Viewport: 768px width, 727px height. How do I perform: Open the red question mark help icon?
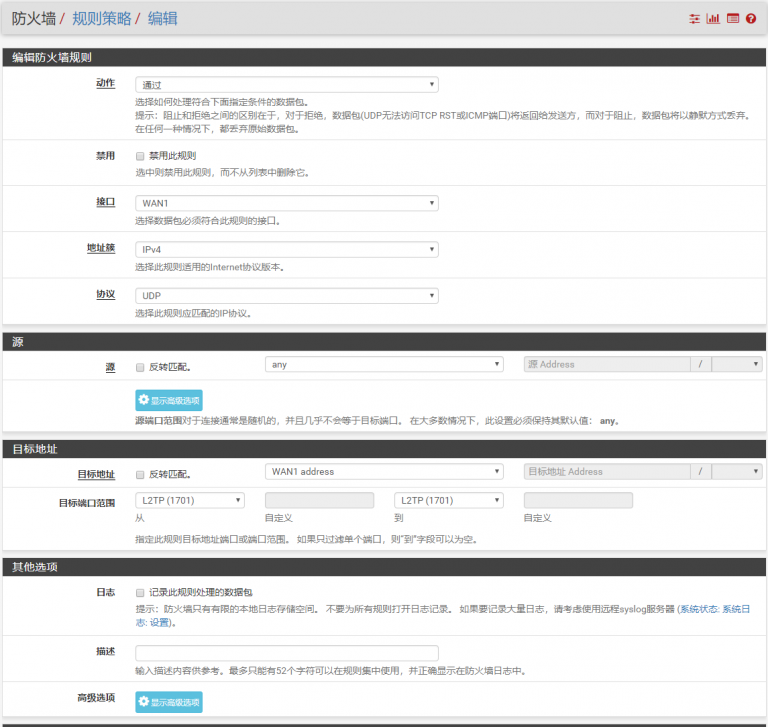[750, 18]
